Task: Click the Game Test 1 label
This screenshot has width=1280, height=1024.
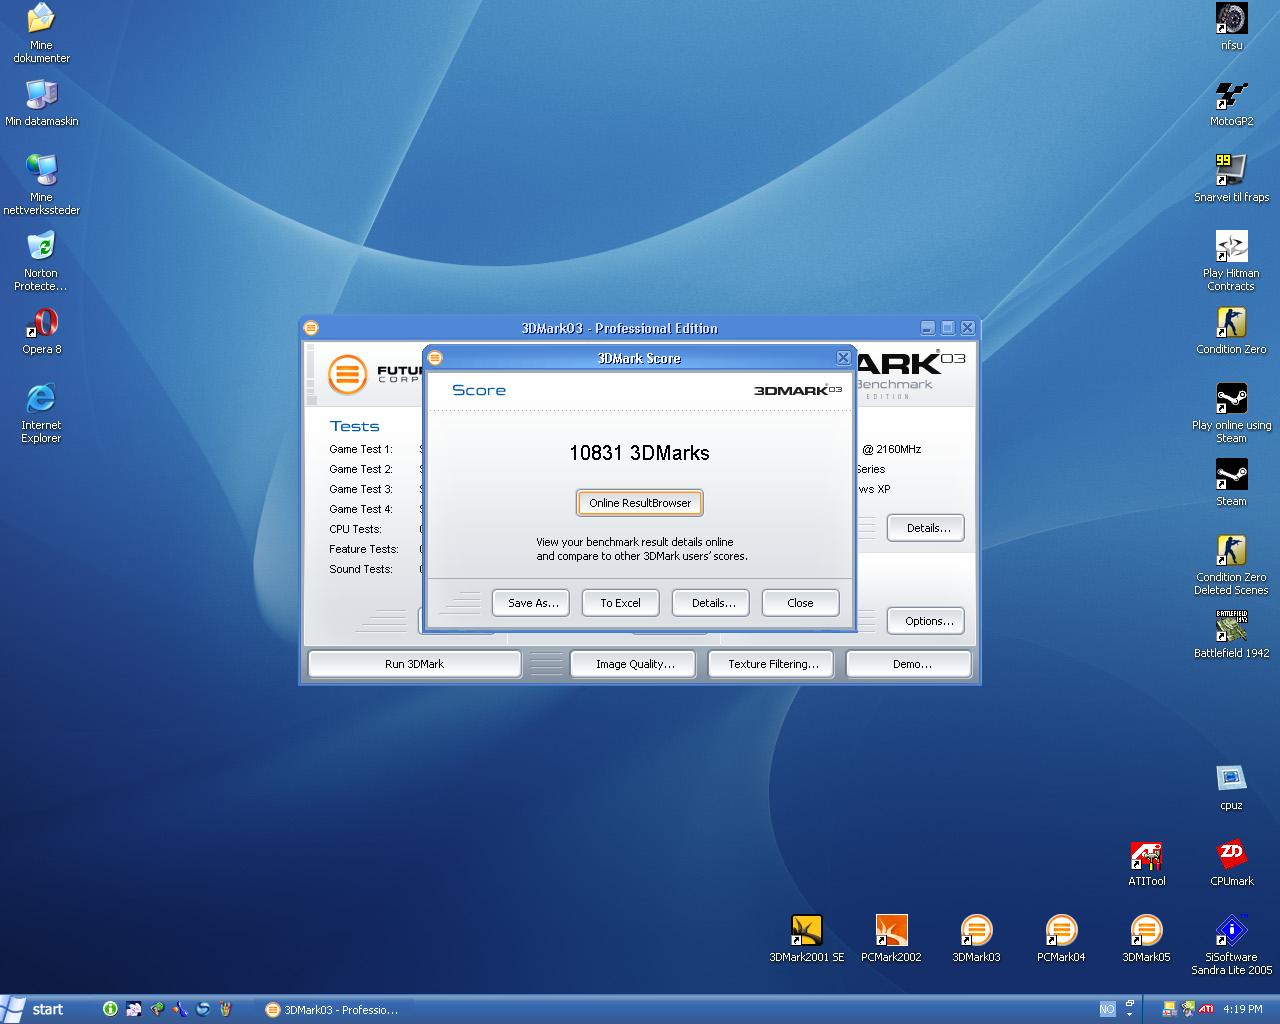Action: pos(361,449)
